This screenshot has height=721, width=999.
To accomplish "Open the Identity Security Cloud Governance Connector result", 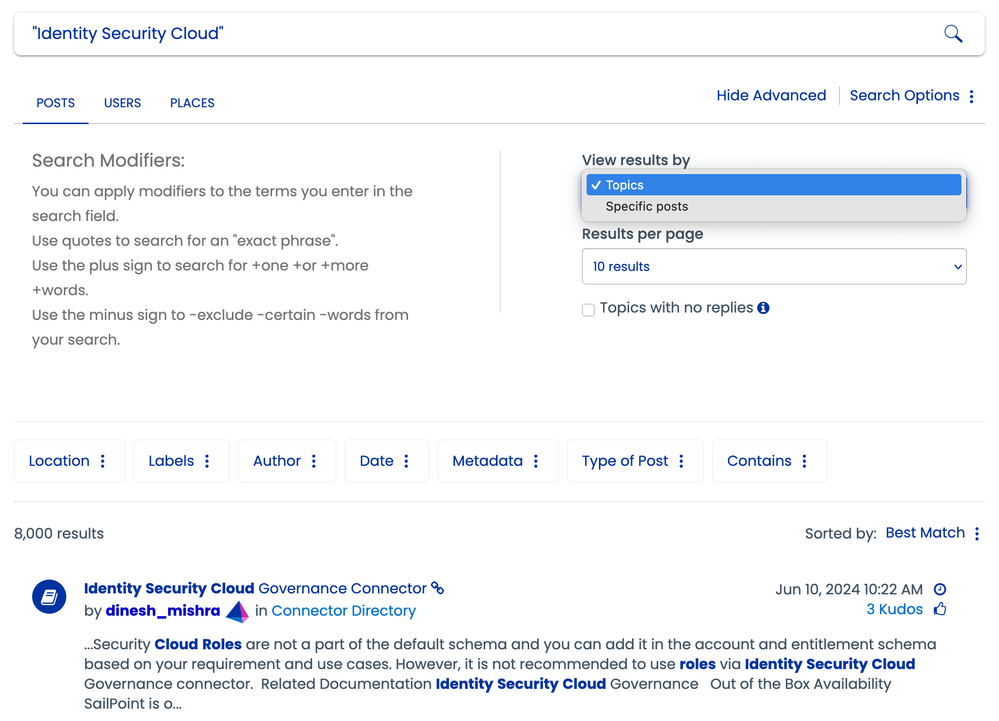I will tap(255, 588).
